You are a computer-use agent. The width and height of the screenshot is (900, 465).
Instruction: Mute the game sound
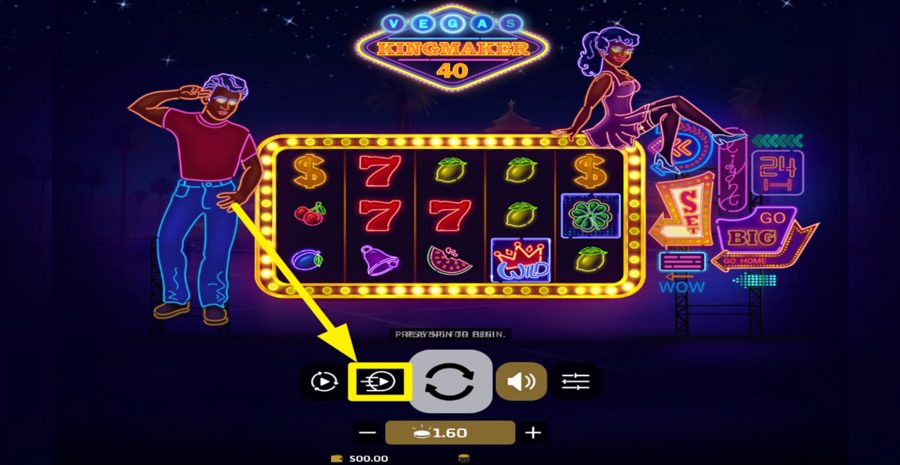point(521,381)
